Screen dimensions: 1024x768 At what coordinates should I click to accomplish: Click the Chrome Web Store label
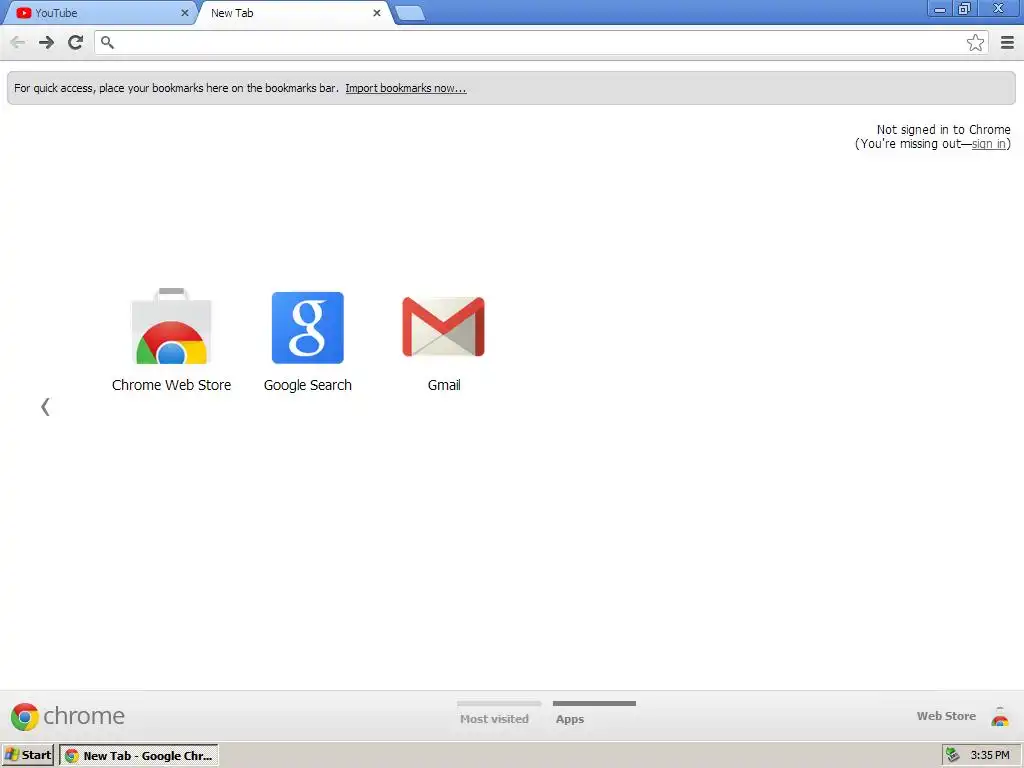point(171,385)
